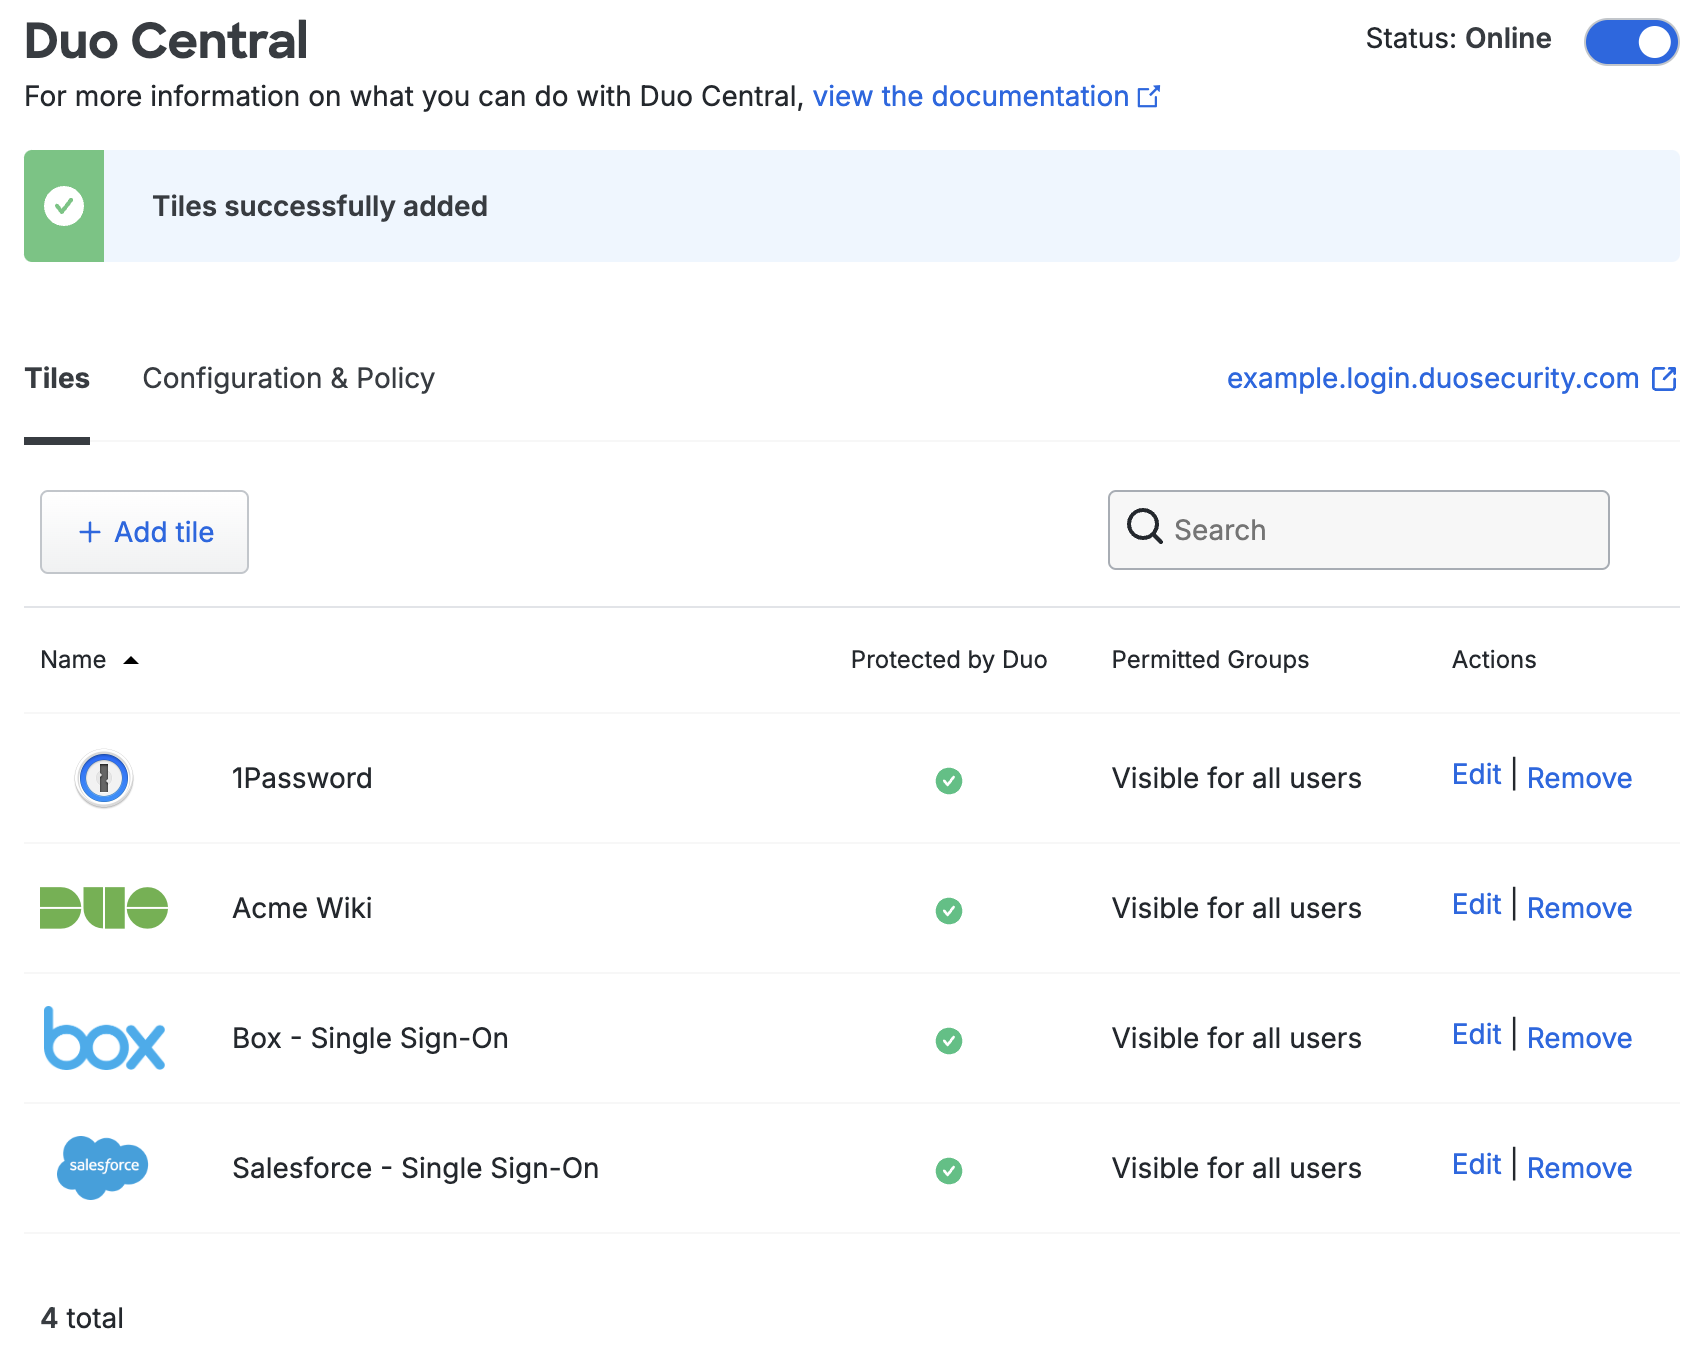Select the Tiles tab
Screen dimensions: 1696x1354
click(x=57, y=378)
